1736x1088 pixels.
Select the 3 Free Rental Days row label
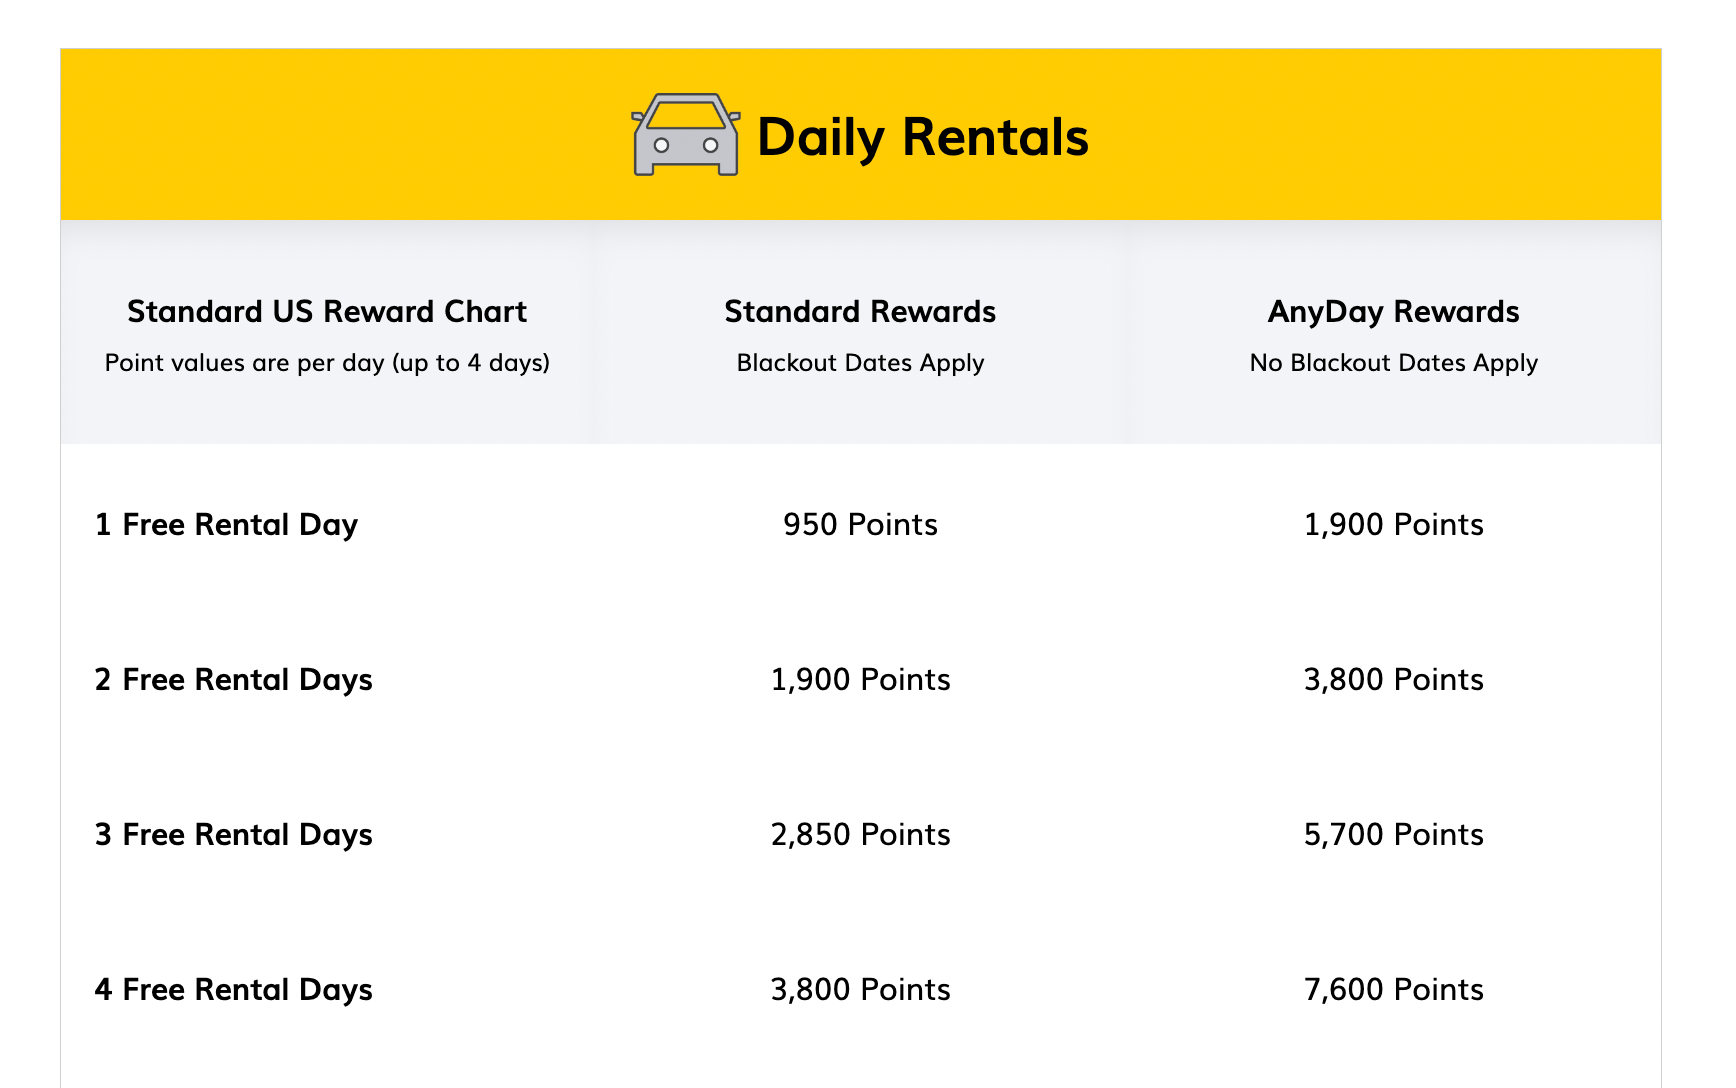pos(233,835)
